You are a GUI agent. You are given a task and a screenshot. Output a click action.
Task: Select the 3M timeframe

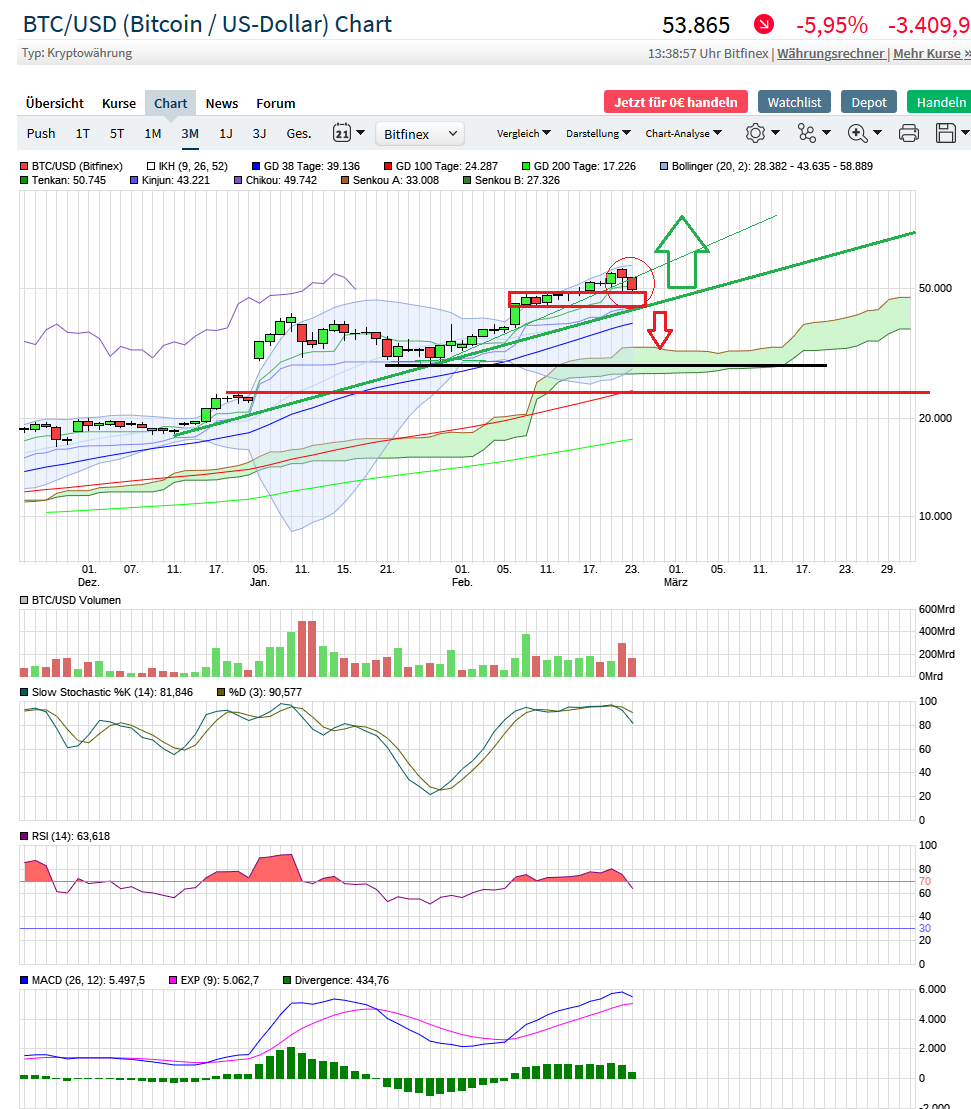point(190,134)
